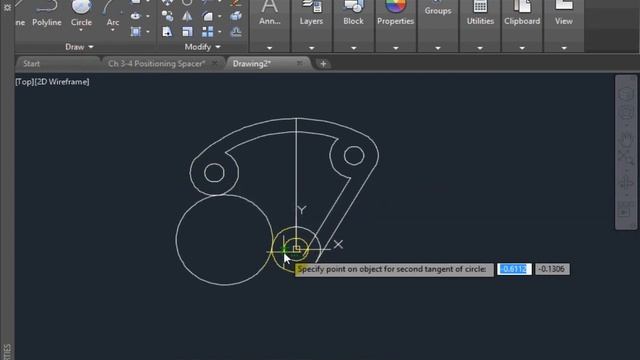This screenshot has width=640, height=360.
Task: Click the -0.6112 dynamic input field
Action: [x=514, y=269]
